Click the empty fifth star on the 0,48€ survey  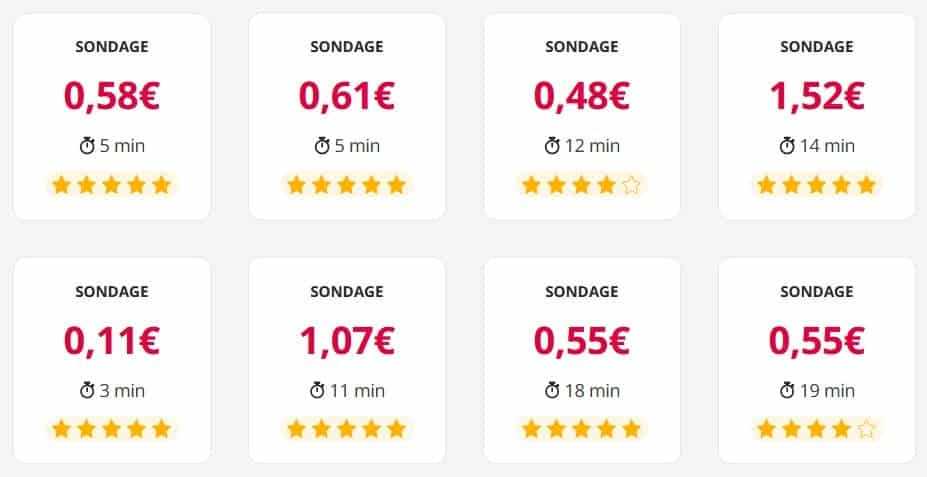tap(630, 185)
